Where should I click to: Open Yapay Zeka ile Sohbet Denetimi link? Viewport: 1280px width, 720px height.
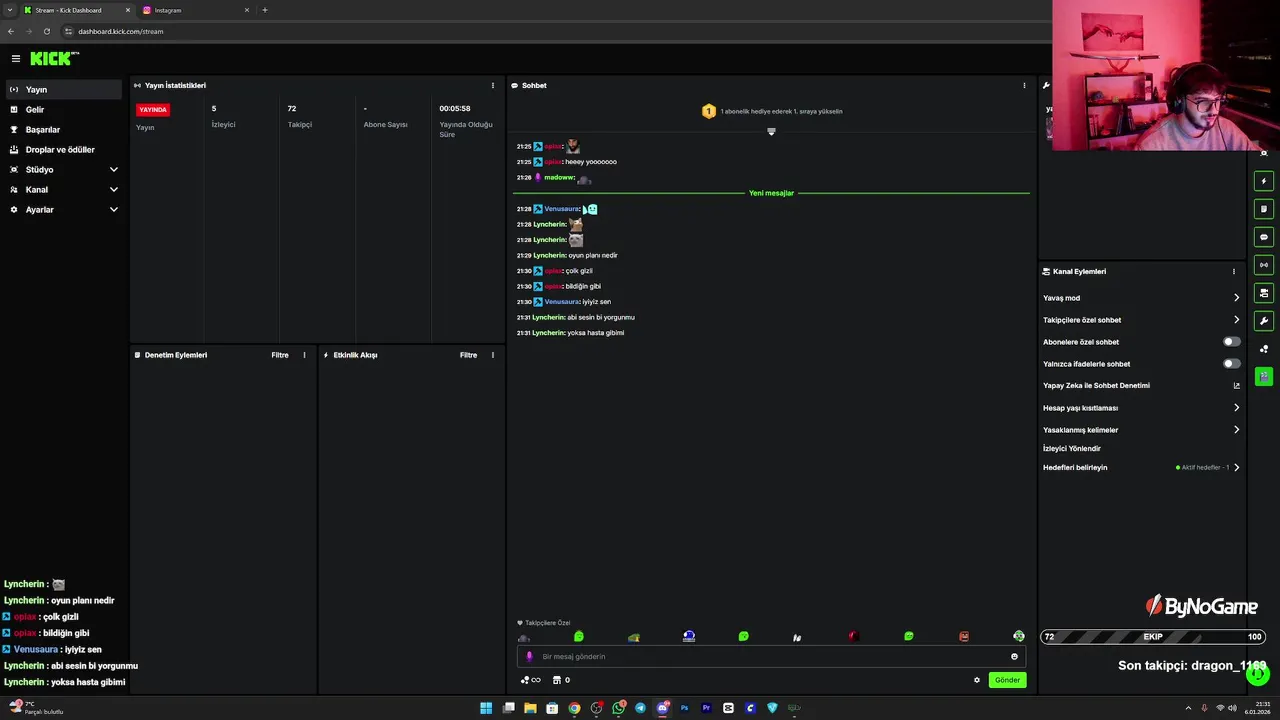1141,385
